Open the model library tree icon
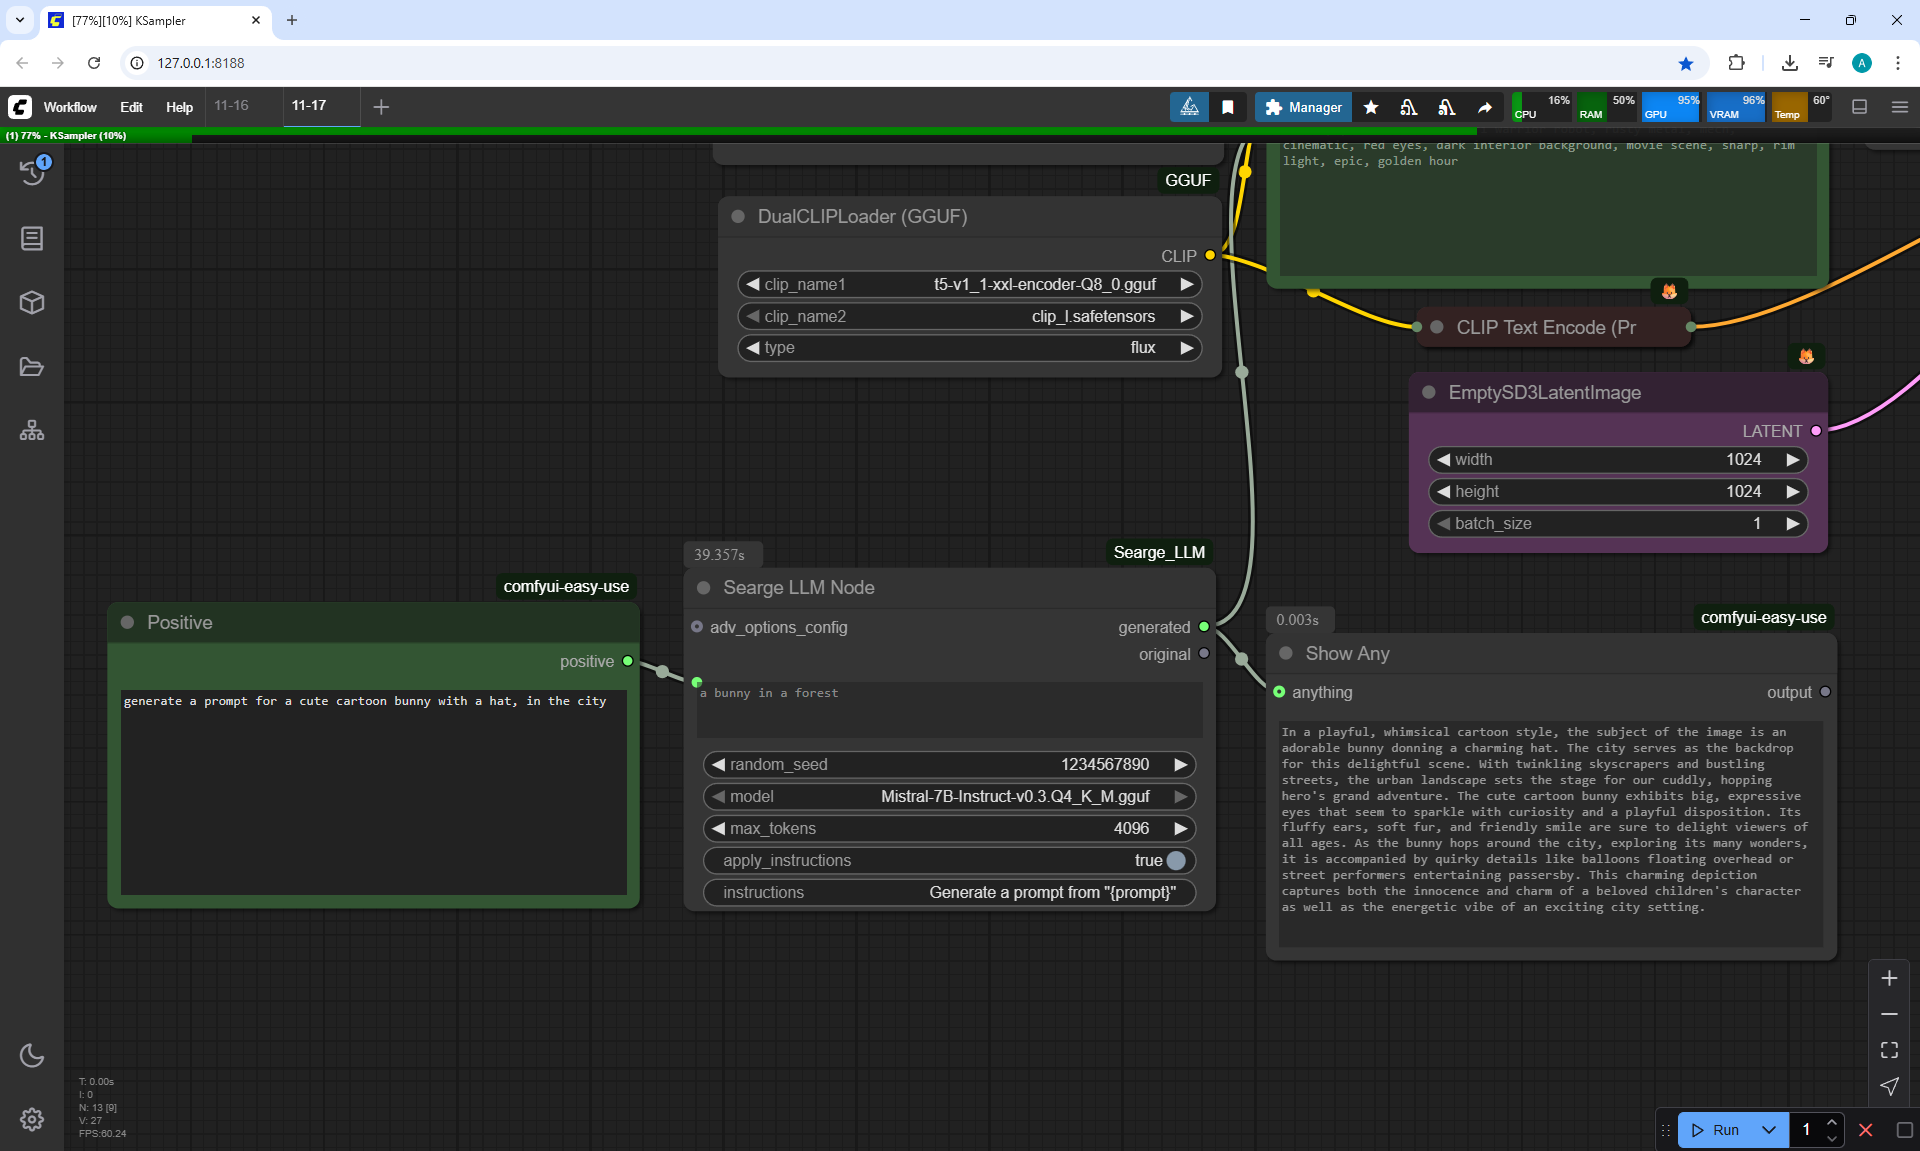 (32, 431)
